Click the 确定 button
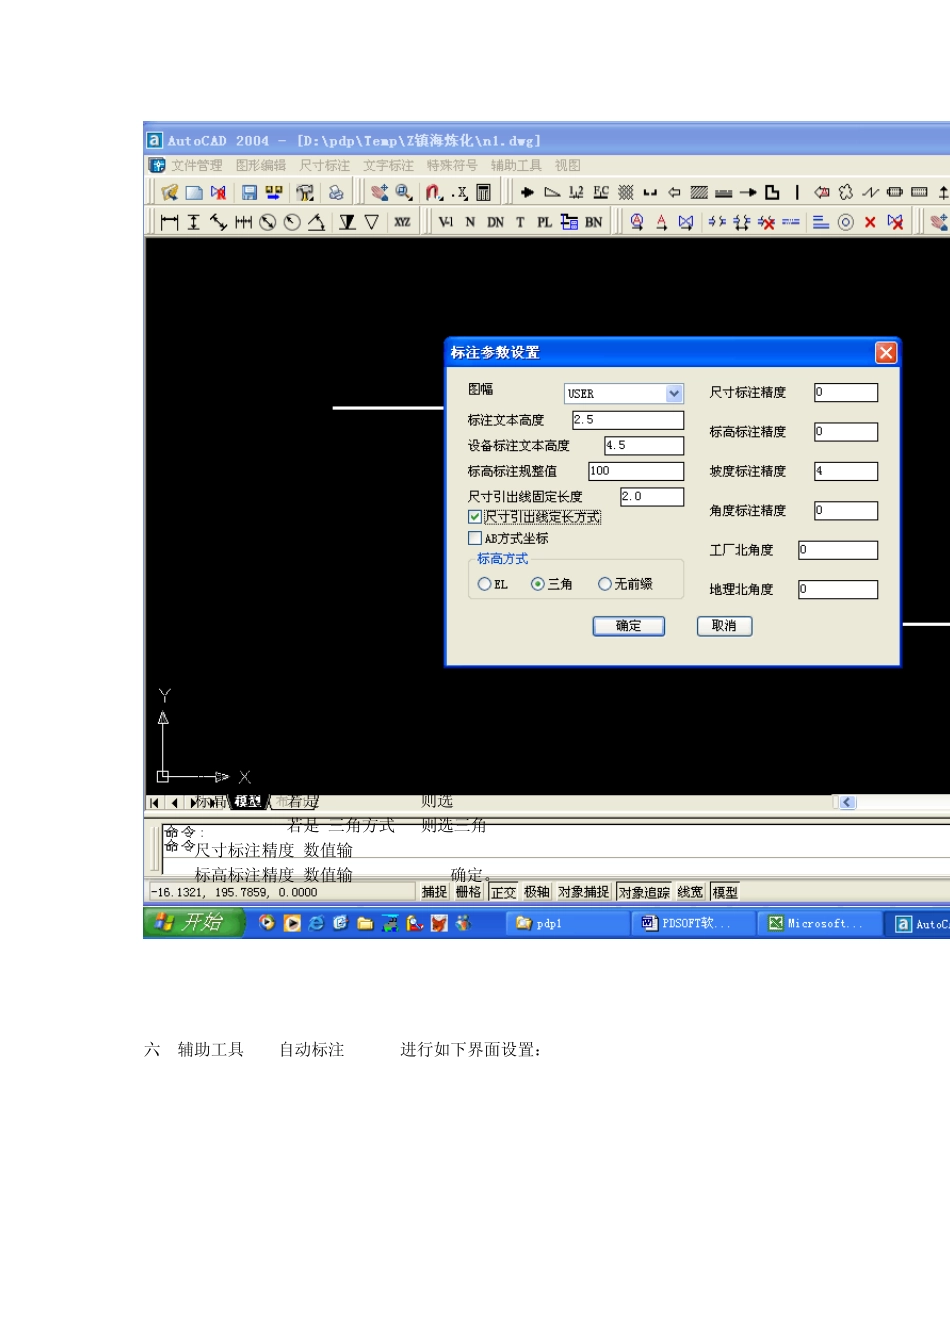 628,626
